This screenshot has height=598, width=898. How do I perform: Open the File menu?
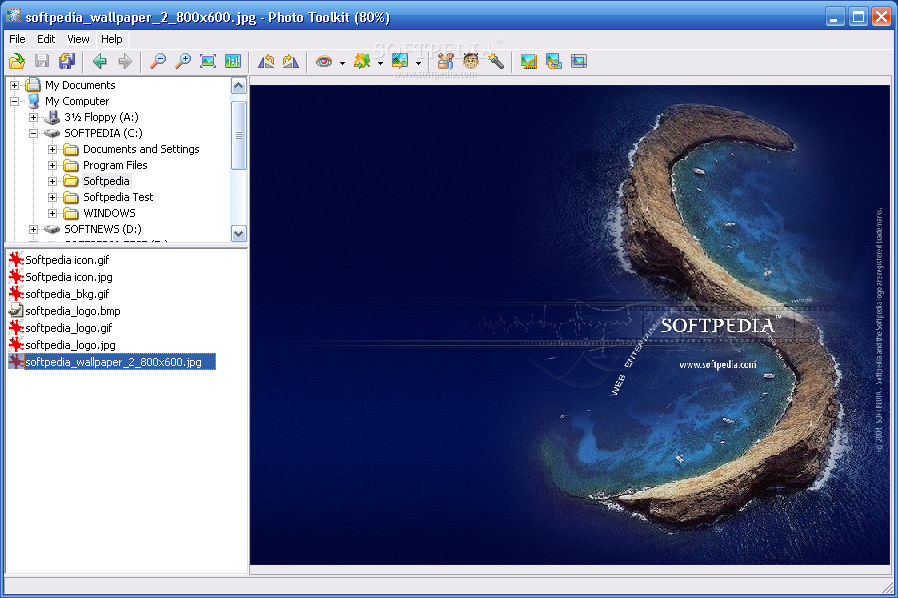17,39
